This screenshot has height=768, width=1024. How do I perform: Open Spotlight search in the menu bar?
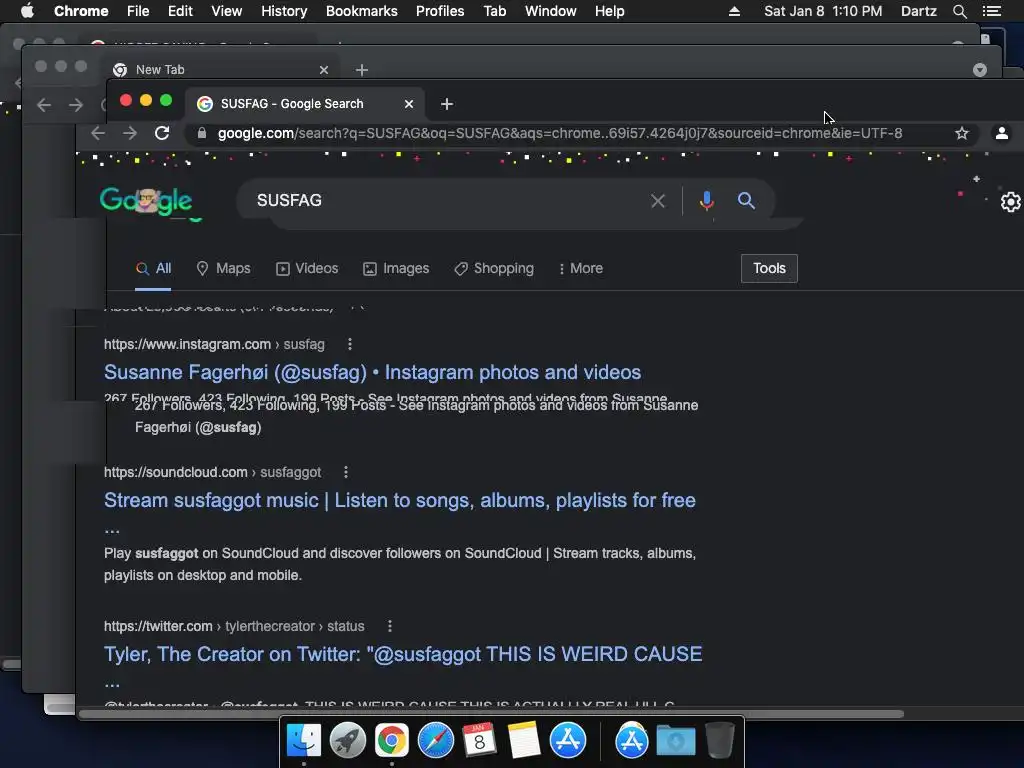click(x=959, y=11)
